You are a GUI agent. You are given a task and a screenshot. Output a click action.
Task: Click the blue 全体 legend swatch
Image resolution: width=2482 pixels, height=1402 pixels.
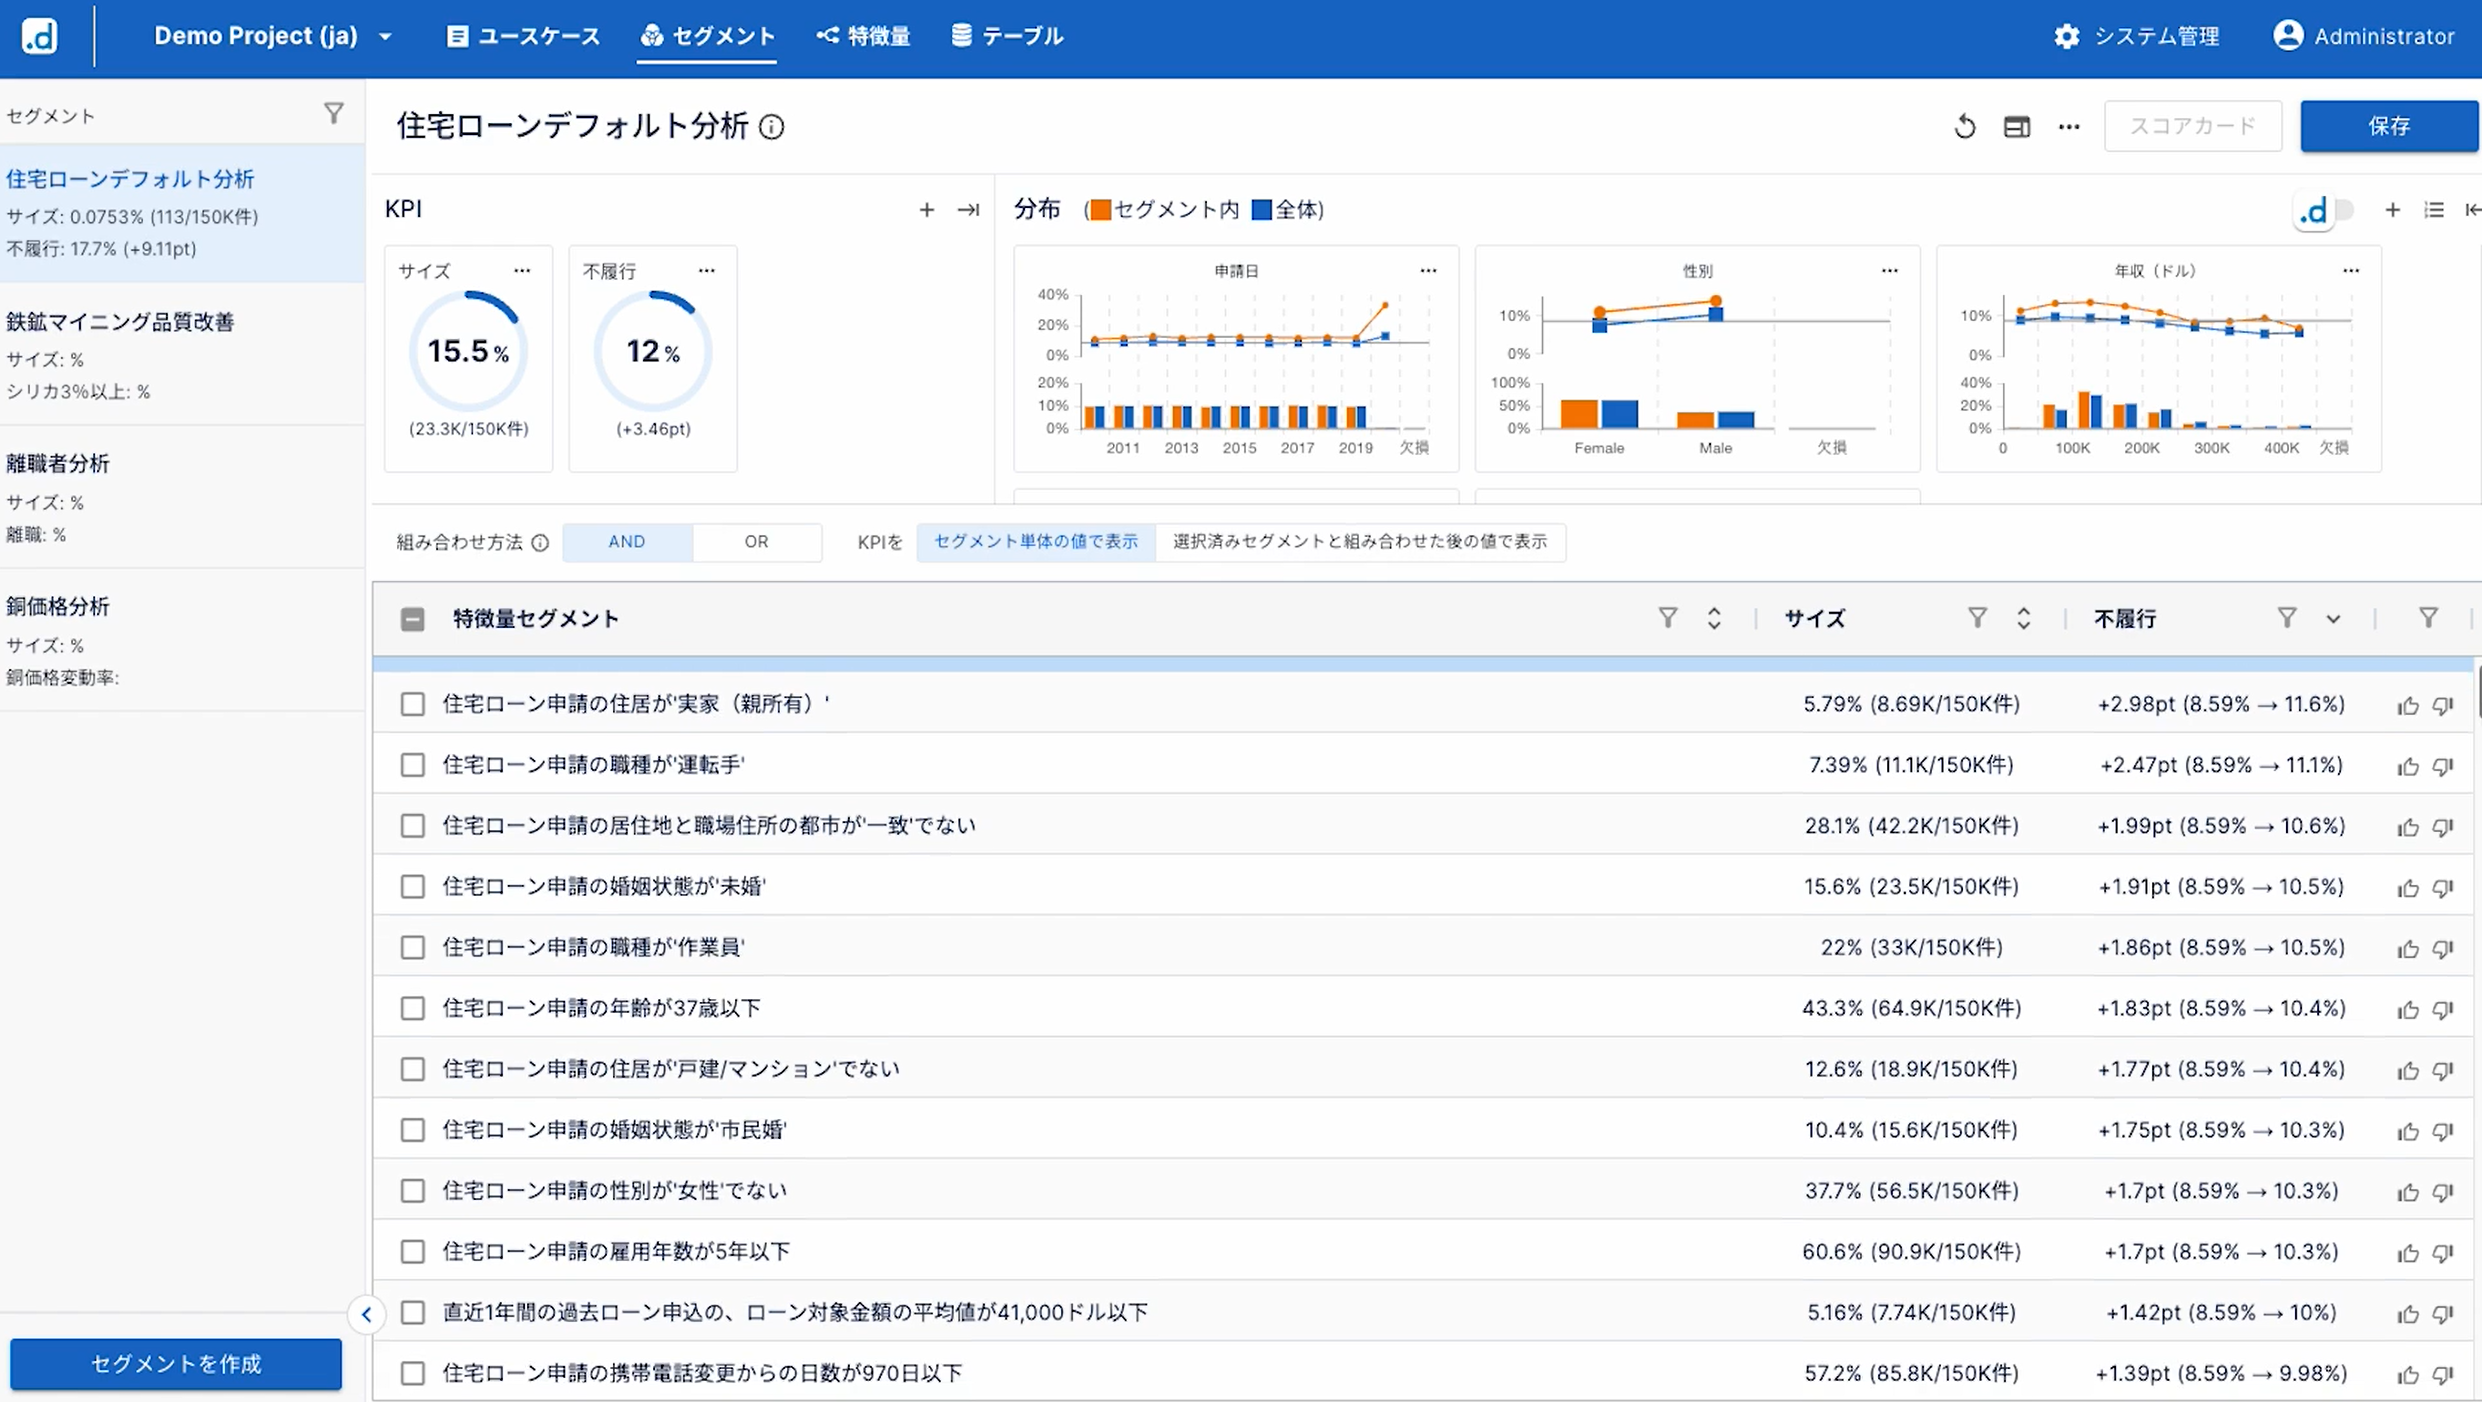tap(1262, 210)
